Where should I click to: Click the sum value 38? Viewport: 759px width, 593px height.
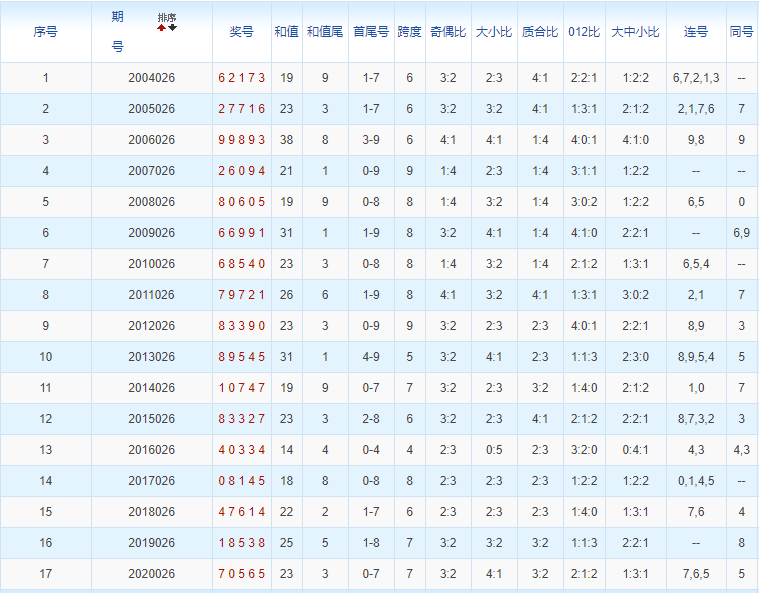(287, 140)
